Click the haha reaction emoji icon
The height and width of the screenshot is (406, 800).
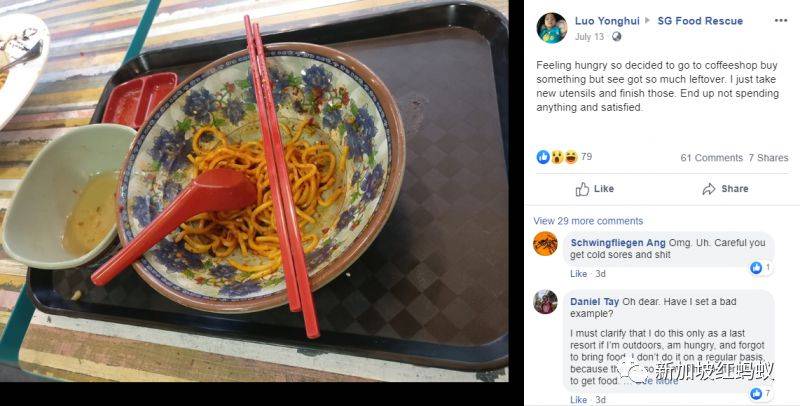[570, 157]
